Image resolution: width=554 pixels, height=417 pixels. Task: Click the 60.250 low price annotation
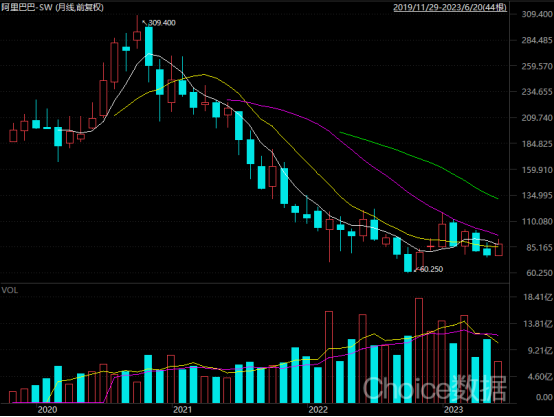[431, 269]
